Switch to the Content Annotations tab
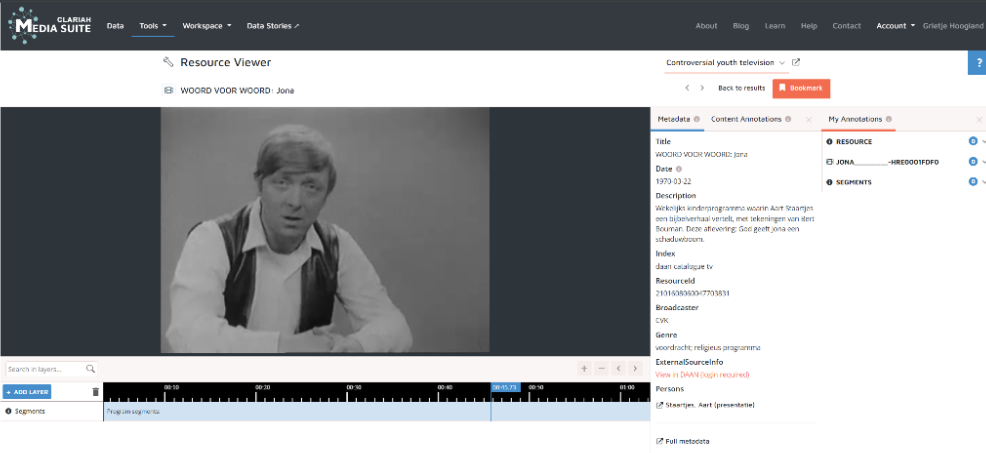 coord(746,119)
